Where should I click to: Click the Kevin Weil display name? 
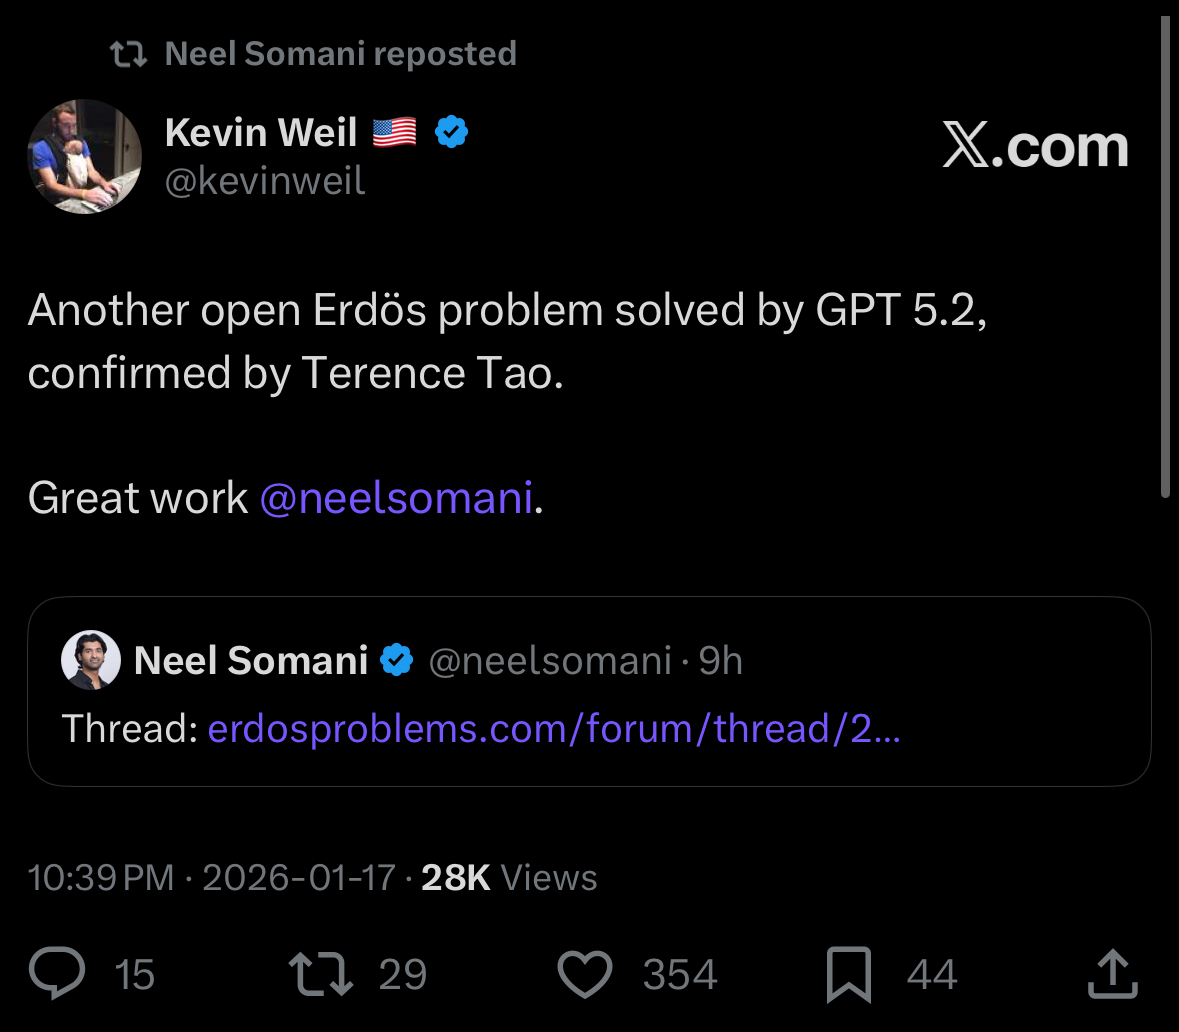(x=261, y=132)
